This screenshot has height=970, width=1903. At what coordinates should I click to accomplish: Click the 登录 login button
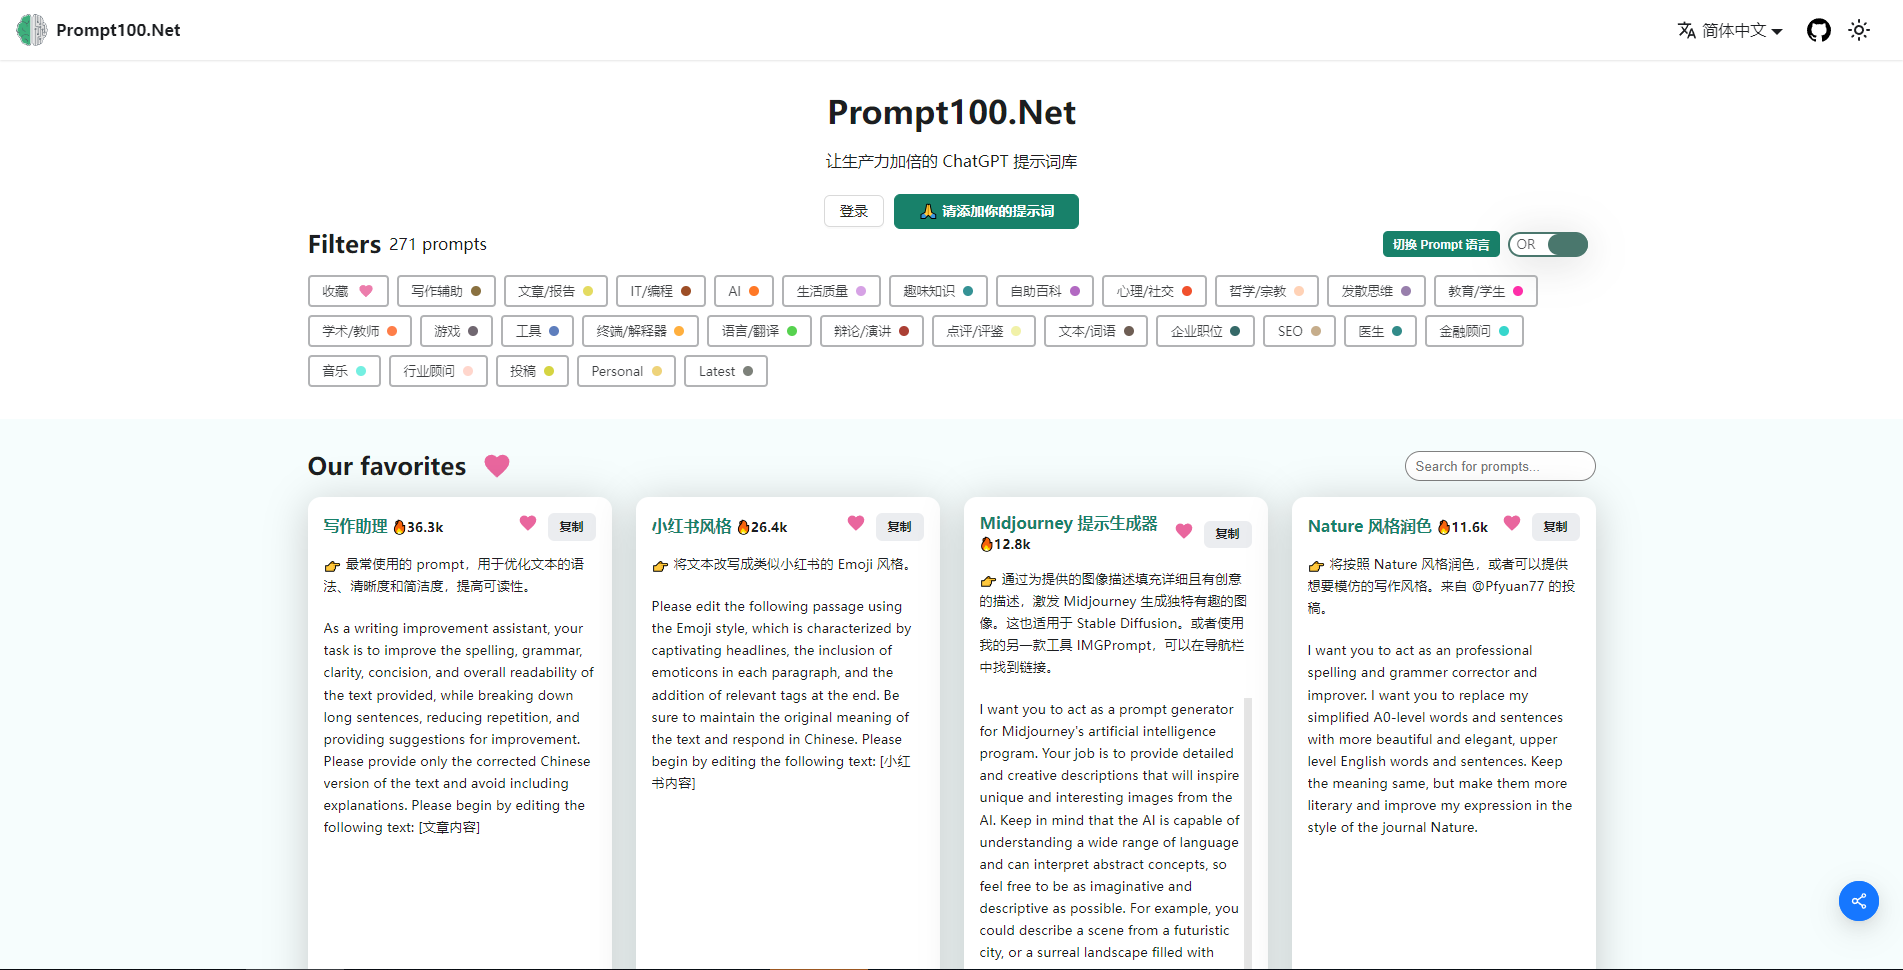pos(854,211)
